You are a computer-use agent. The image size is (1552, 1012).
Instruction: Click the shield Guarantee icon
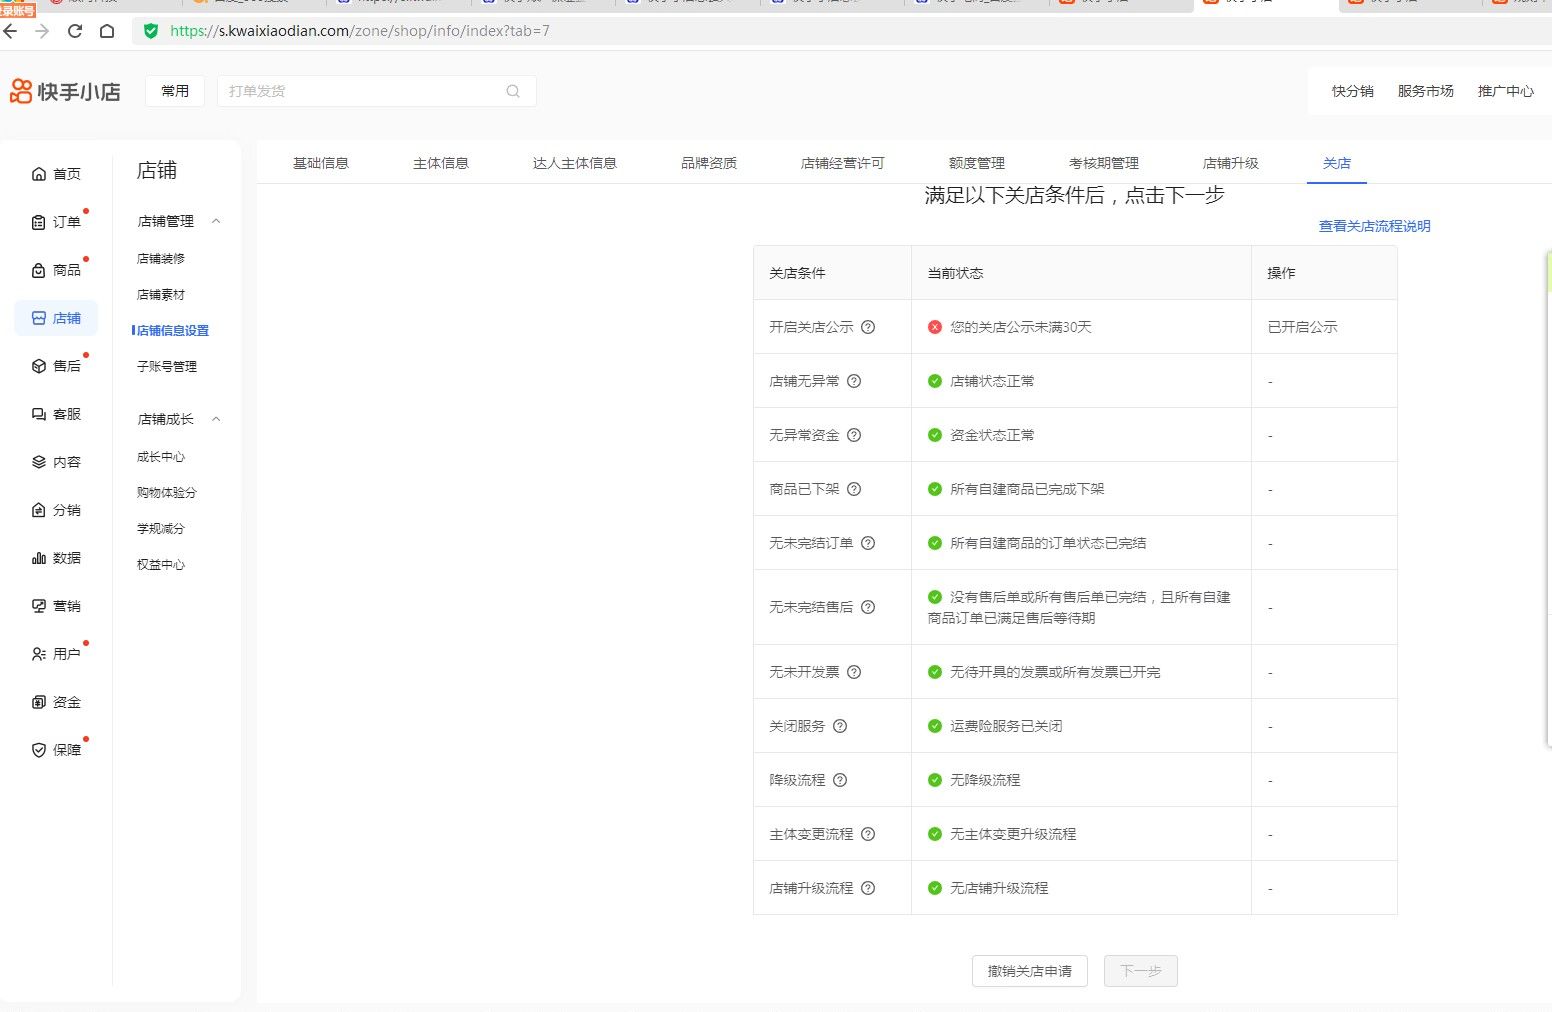[x=39, y=750]
